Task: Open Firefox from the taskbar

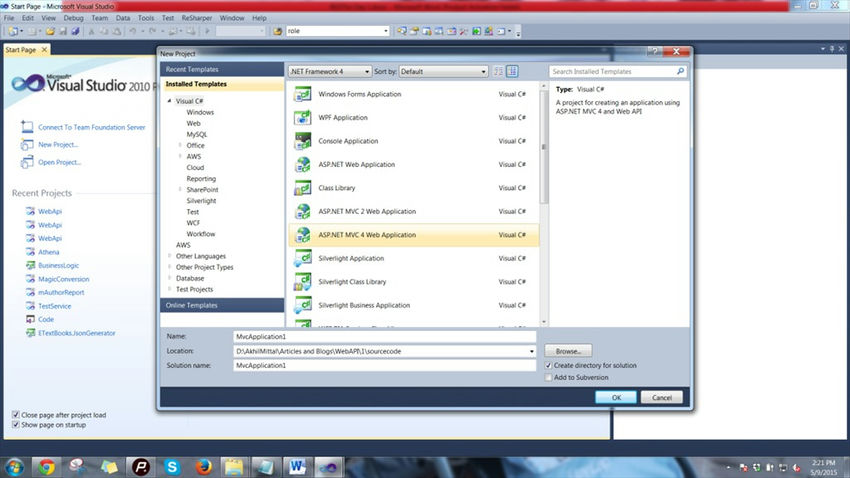Action: (204, 467)
